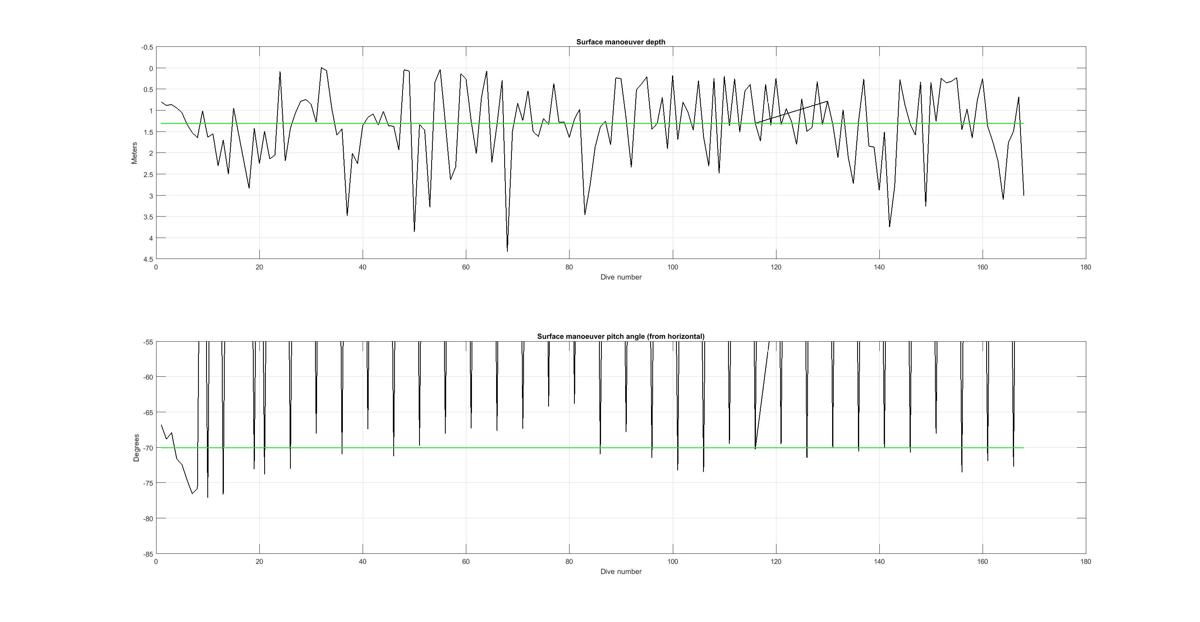Select the 120 tick below the pitch angle plot

click(x=776, y=561)
